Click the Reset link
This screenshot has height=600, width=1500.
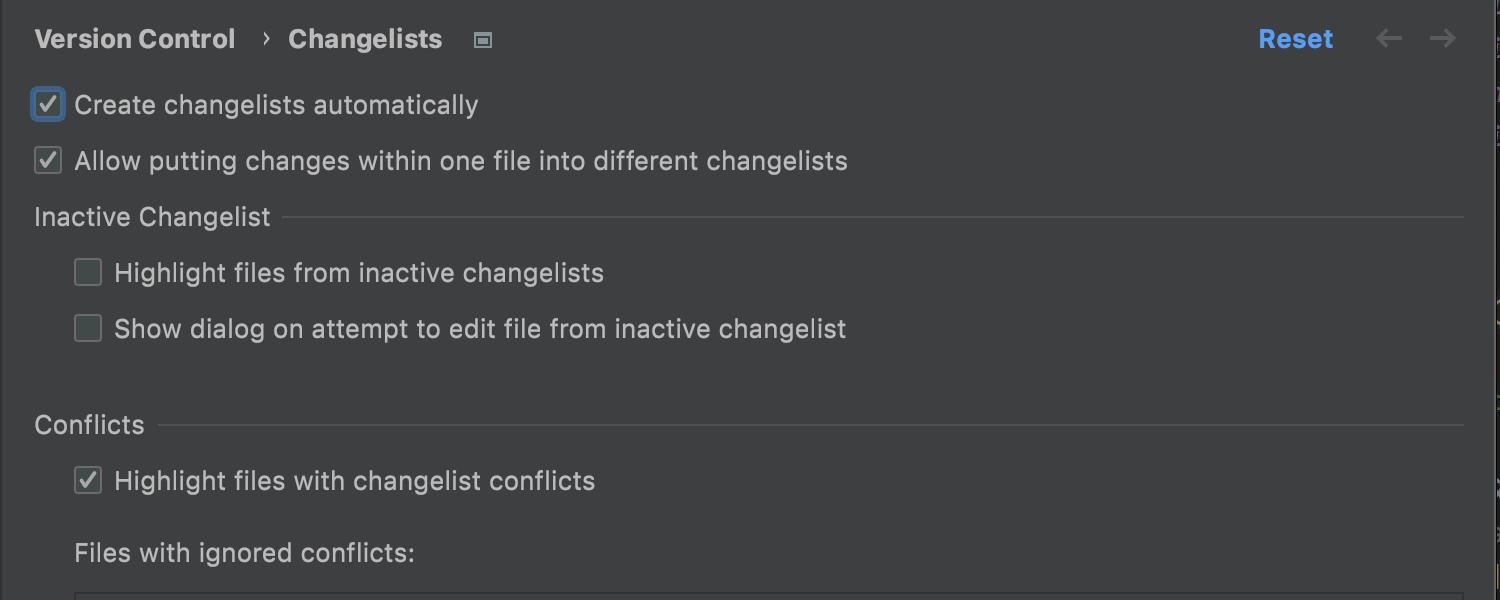pos(1295,39)
